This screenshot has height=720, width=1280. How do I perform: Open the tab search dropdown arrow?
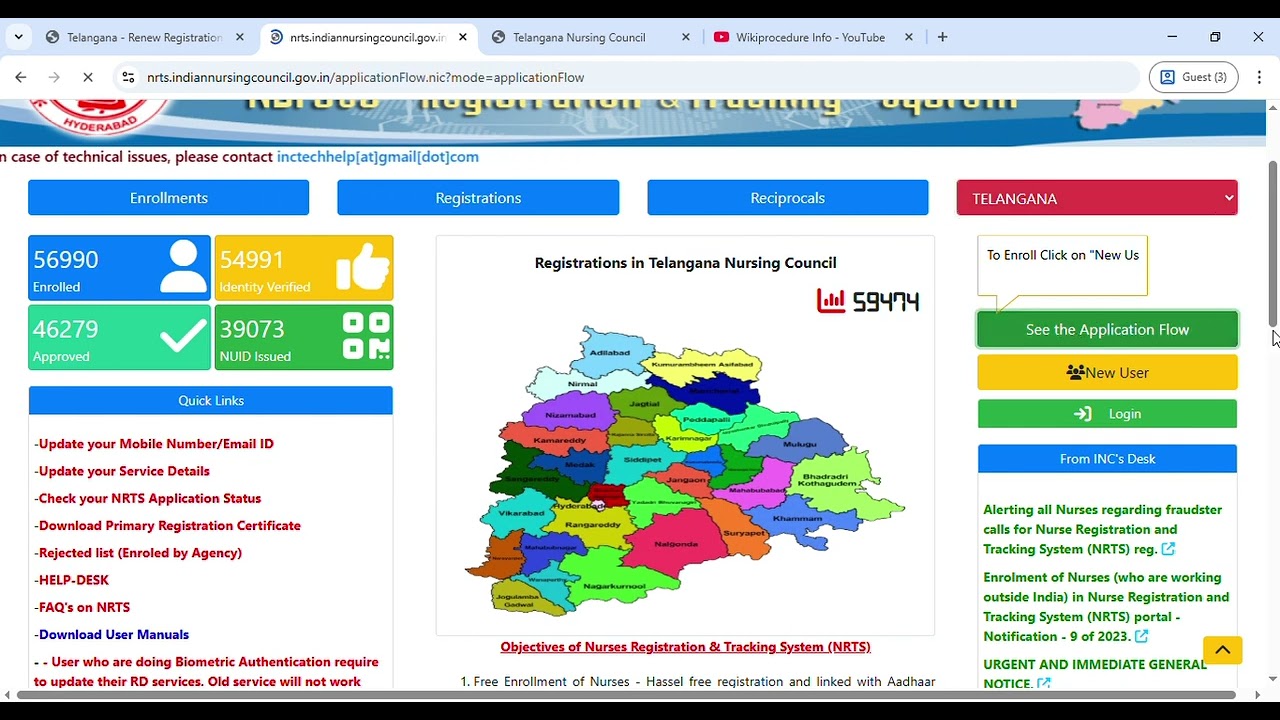18,37
